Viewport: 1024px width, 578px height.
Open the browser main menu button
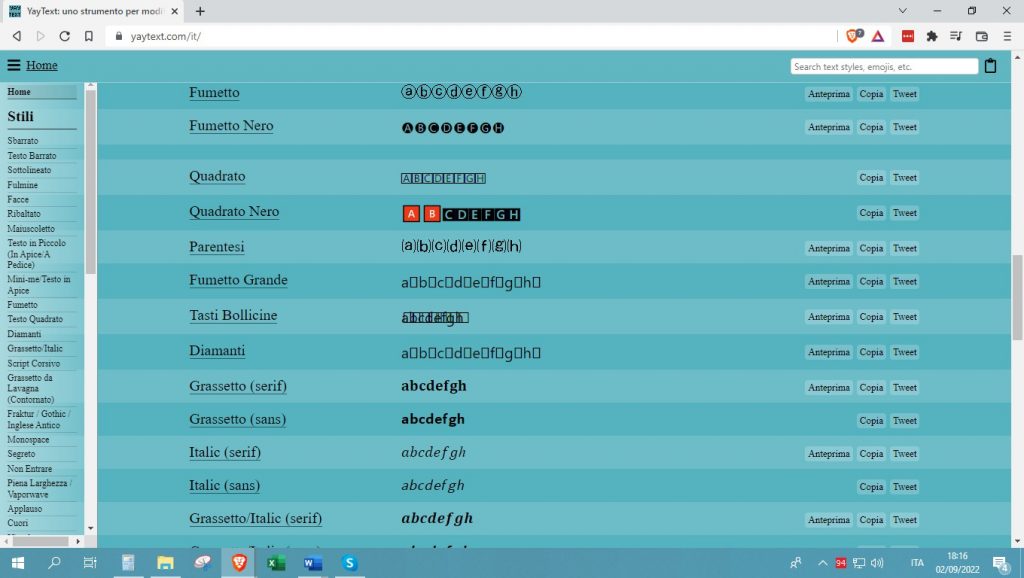click(x=1007, y=36)
